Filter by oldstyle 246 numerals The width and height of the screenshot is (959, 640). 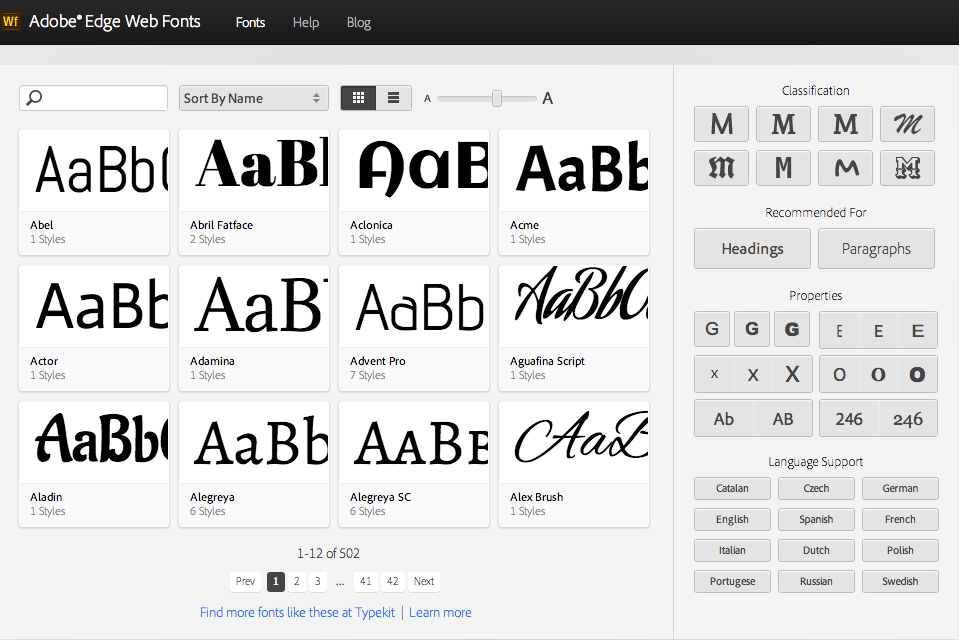coord(908,419)
